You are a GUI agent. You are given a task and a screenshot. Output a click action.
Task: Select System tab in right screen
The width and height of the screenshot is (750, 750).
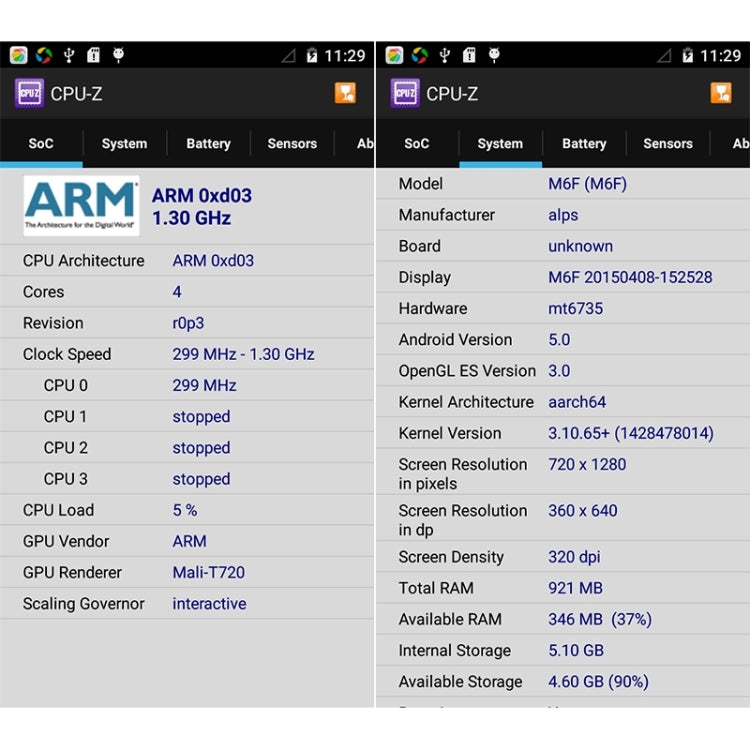point(500,143)
